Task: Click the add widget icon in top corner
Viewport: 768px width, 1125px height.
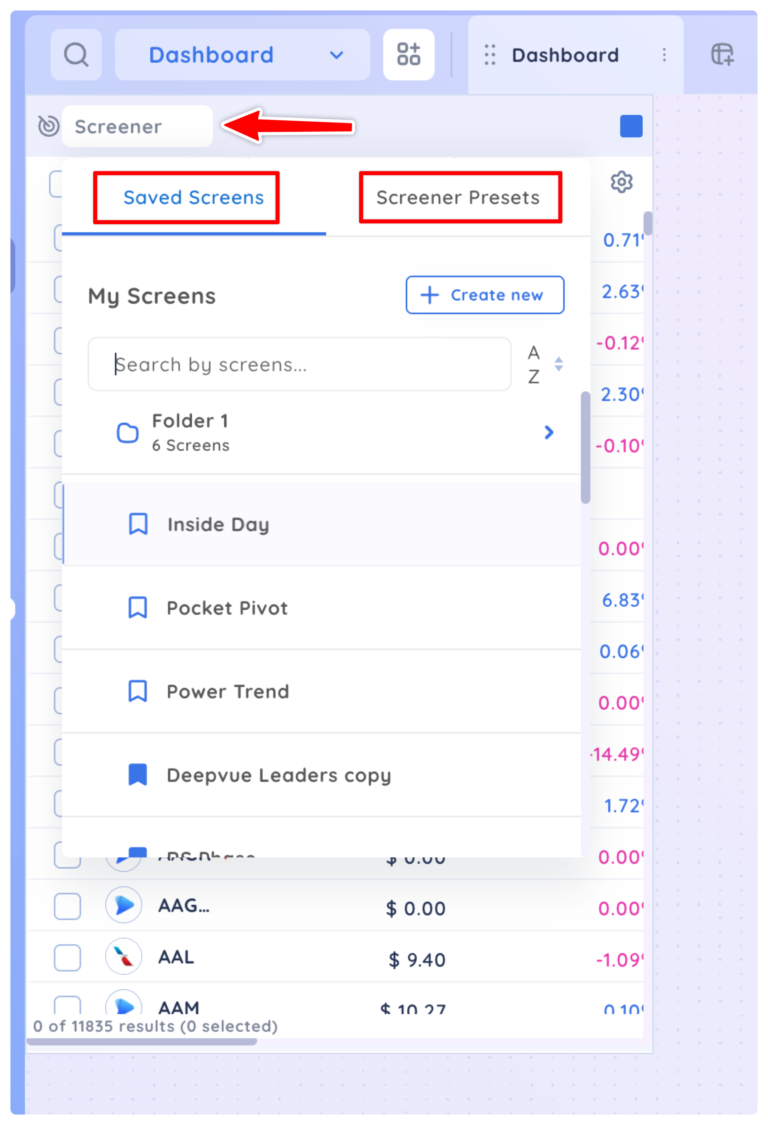Action: click(x=723, y=54)
